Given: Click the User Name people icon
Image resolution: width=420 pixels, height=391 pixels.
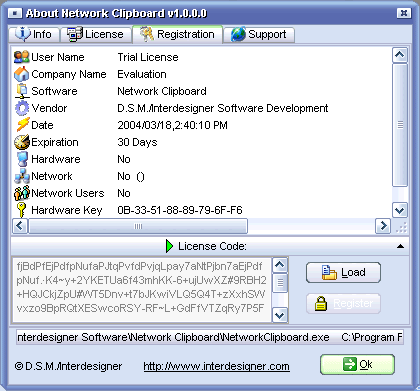Looking at the screenshot, I should tap(22, 57).
